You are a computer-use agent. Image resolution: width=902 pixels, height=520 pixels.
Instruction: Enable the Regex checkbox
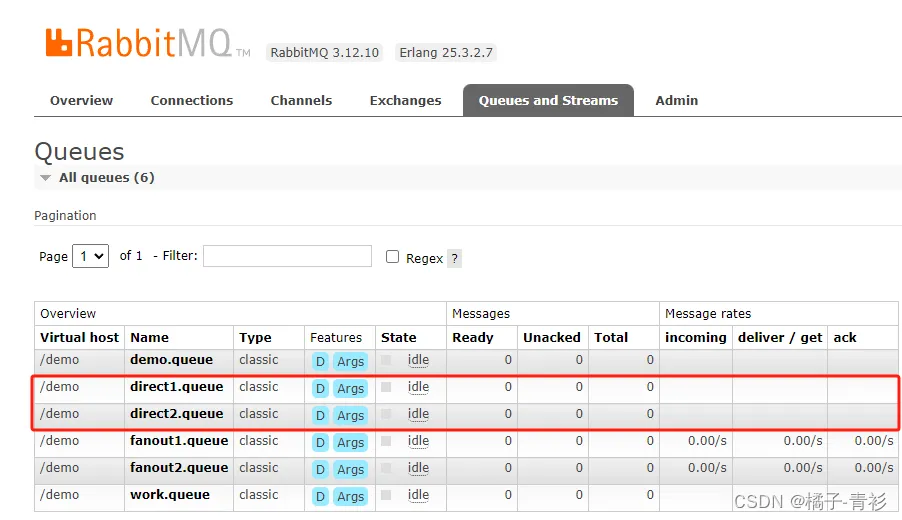coord(392,257)
